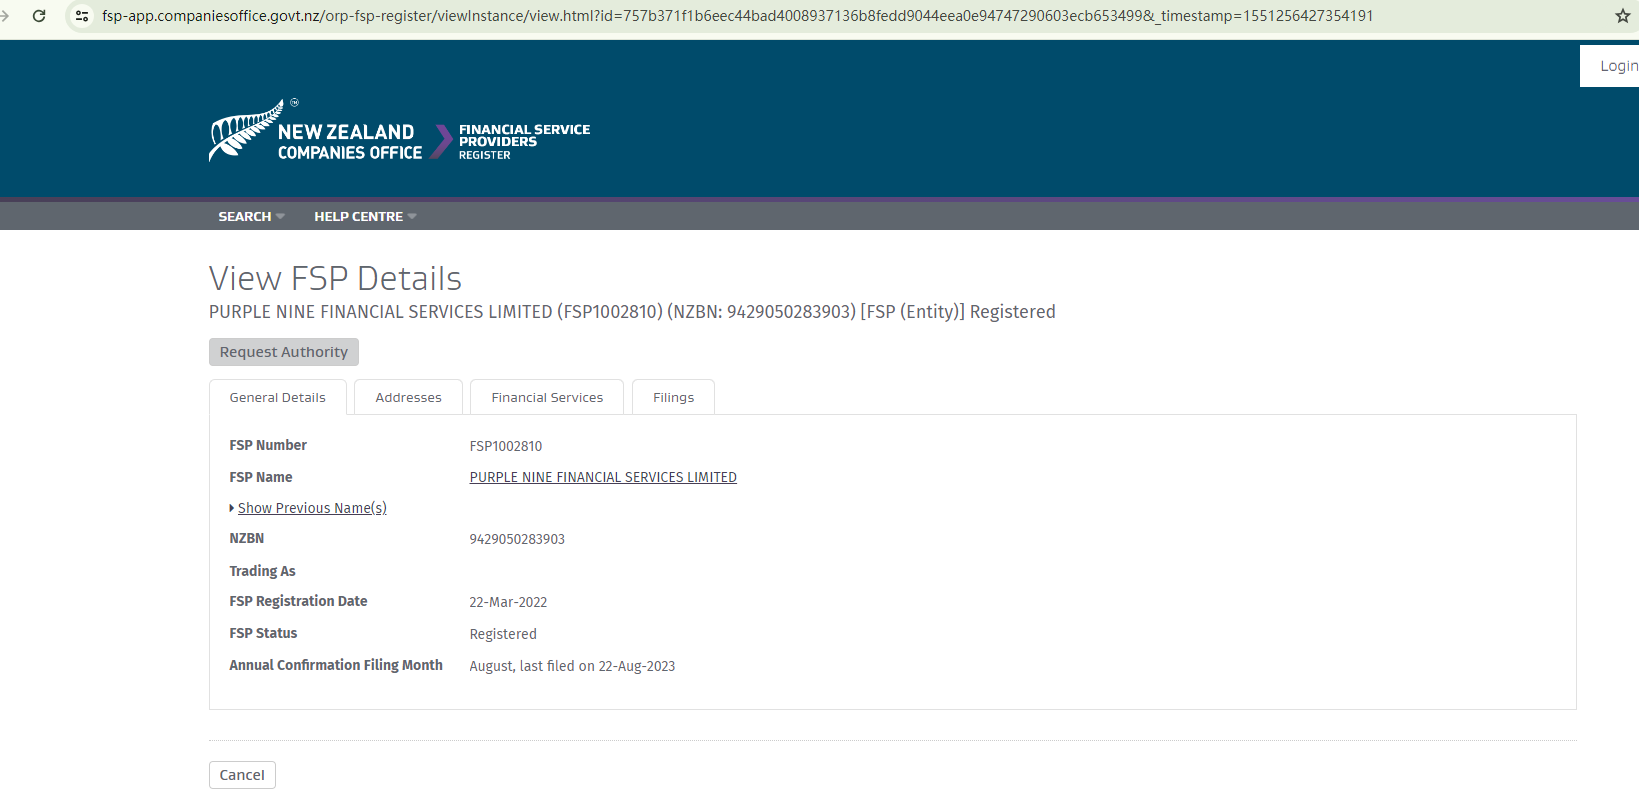Screen dimensions: 1639x796
Task: Click the registration date 22-Mar-2022
Action: point(508,602)
